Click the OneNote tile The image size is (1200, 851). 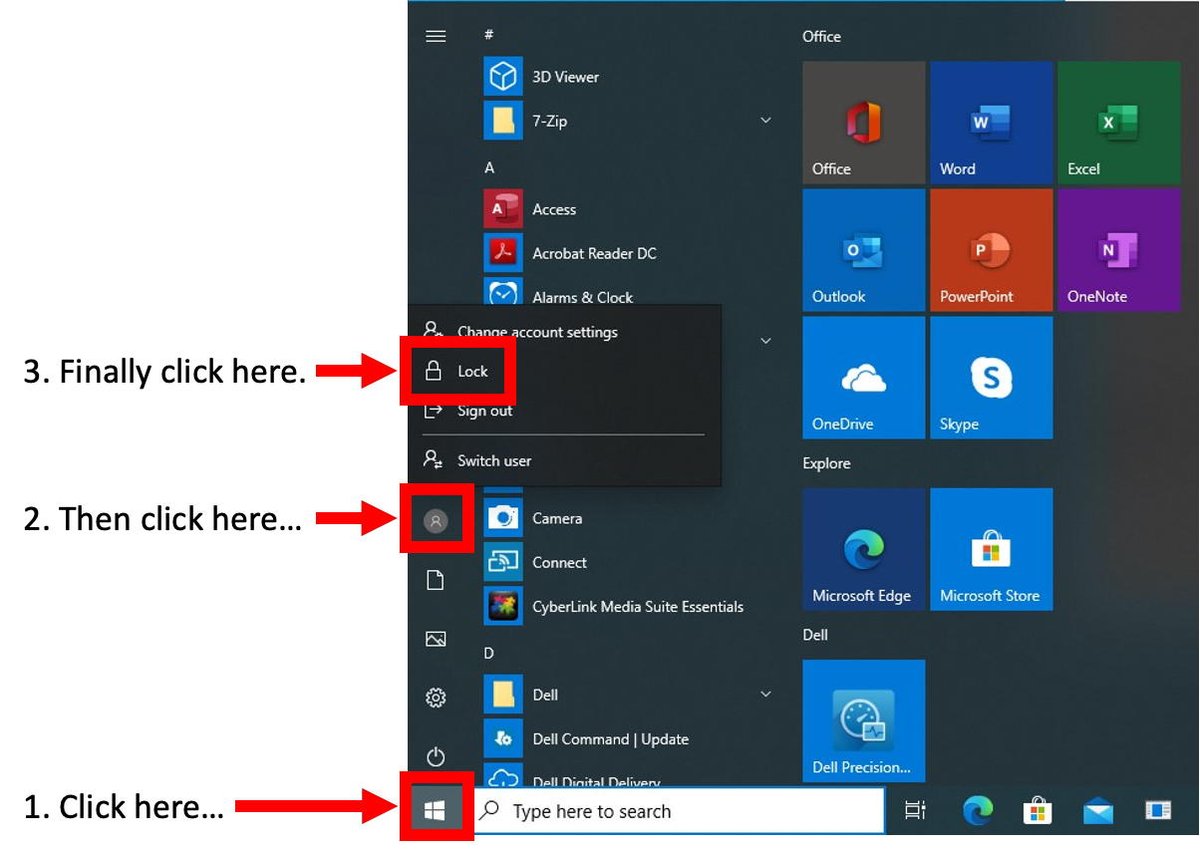[x=1118, y=250]
